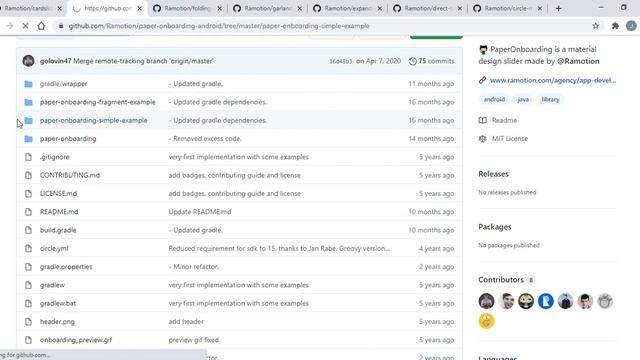This screenshot has height=360, width=640.
Task: View the 75 commits history
Action: (431, 61)
